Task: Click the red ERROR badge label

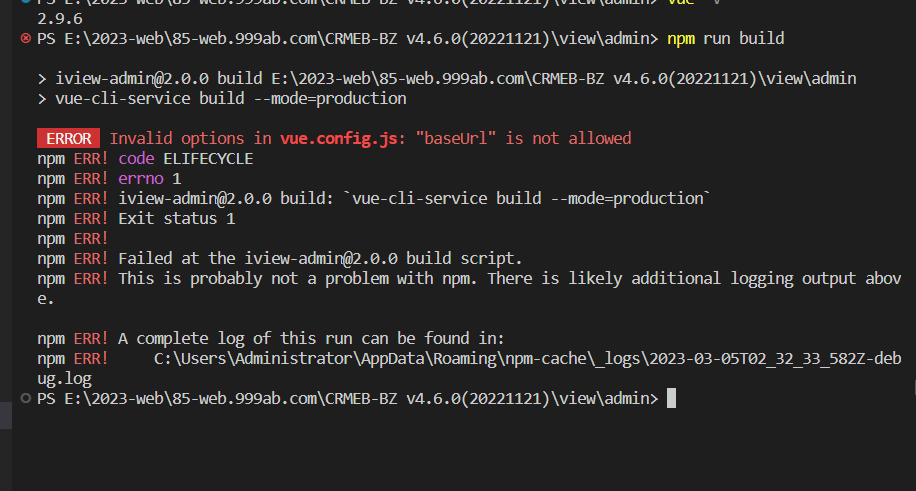Action: click(68, 139)
